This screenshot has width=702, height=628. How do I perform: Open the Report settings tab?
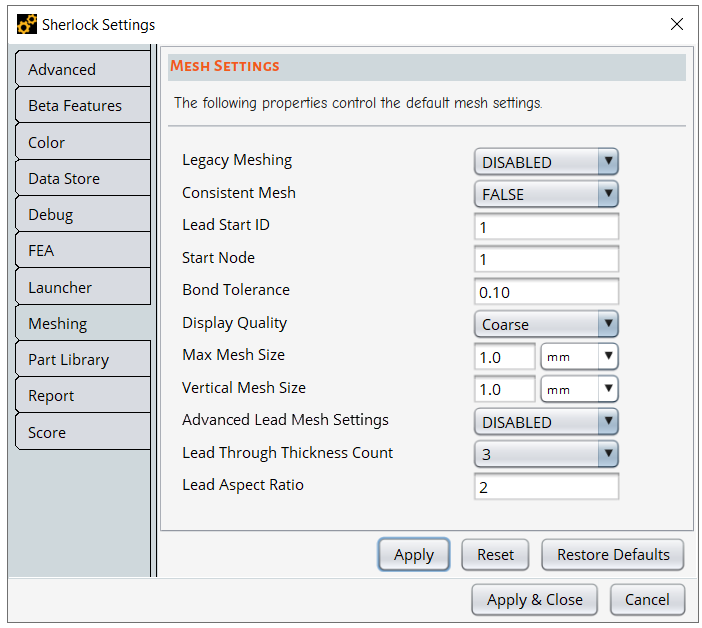pyautogui.click(x=83, y=396)
